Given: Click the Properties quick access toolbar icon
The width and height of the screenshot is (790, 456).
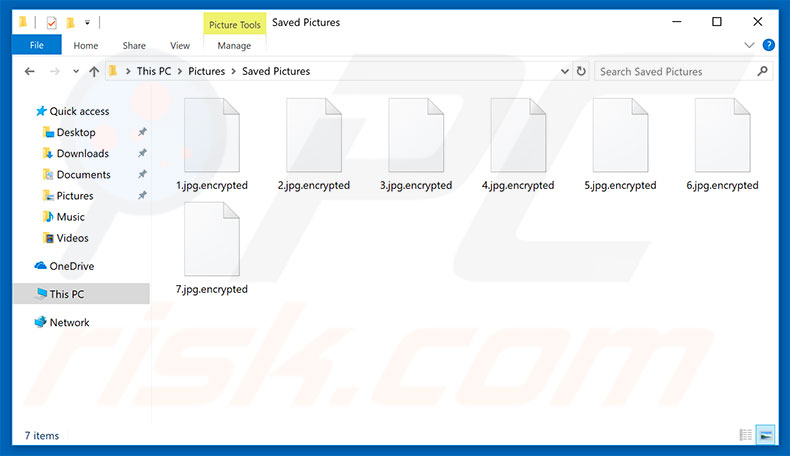Looking at the screenshot, I should pyautogui.click(x=51, y=22).
